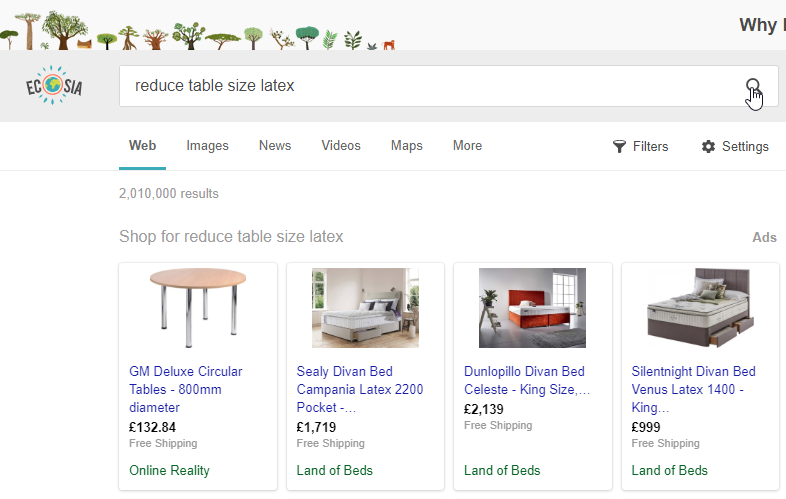This screenshot has width=786, height=499.
Task: Open Dunlopillo Divan Bed Celeste link
Action: 527,380
